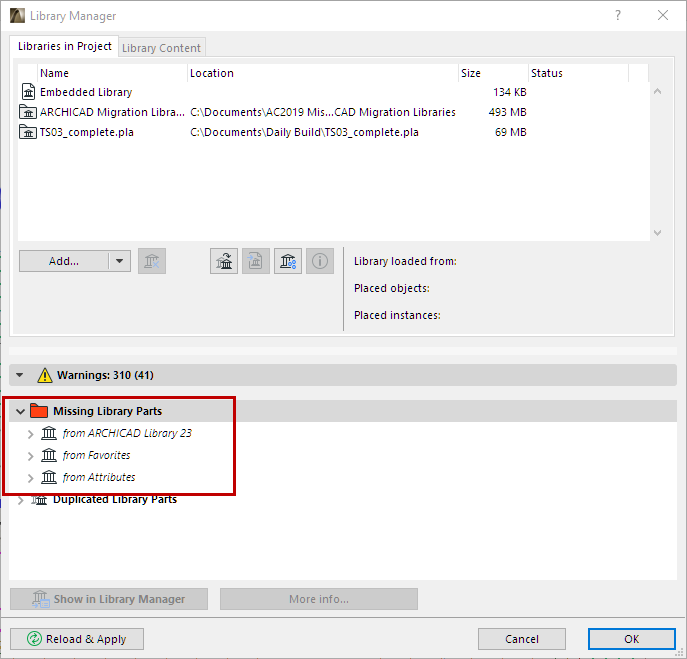Click the embed library icon button
Viewport: 687px width, 659px height.
256,261
